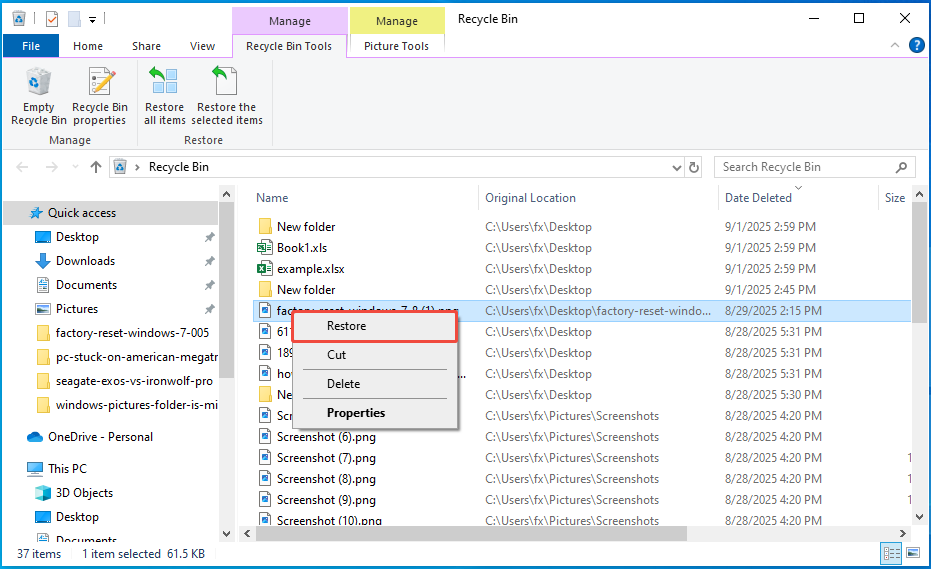Sort by the Date Deleted column
The image size is (931, 569).
point(758,198)
